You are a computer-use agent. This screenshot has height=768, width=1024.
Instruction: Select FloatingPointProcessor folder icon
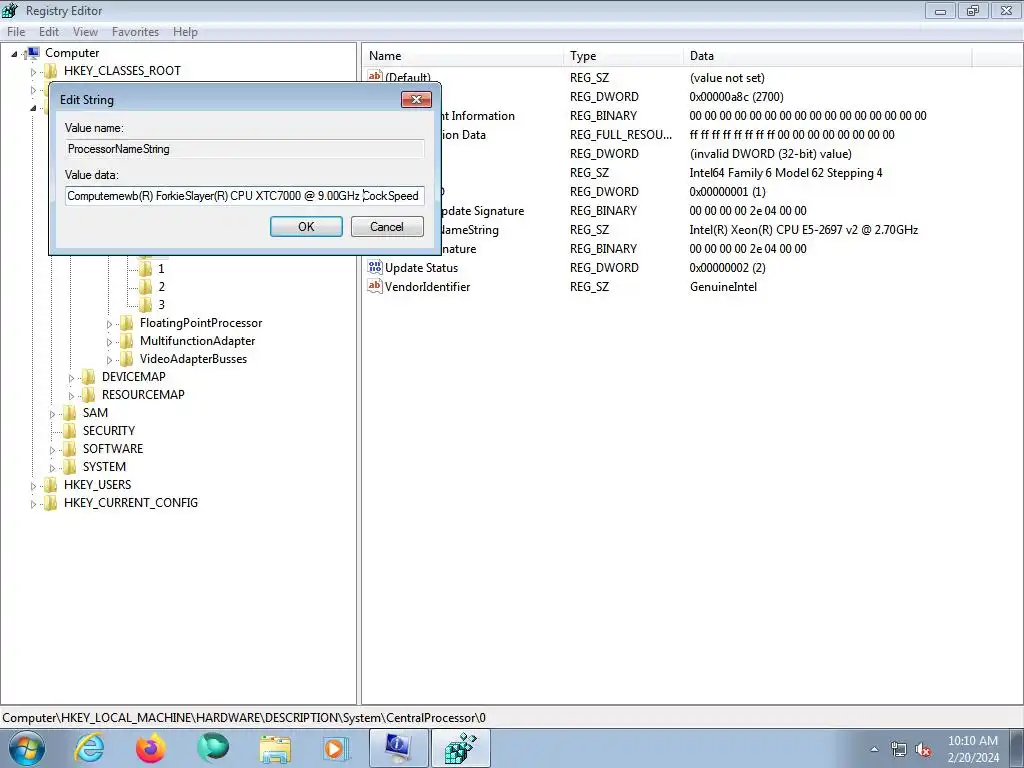click(126, 323)
